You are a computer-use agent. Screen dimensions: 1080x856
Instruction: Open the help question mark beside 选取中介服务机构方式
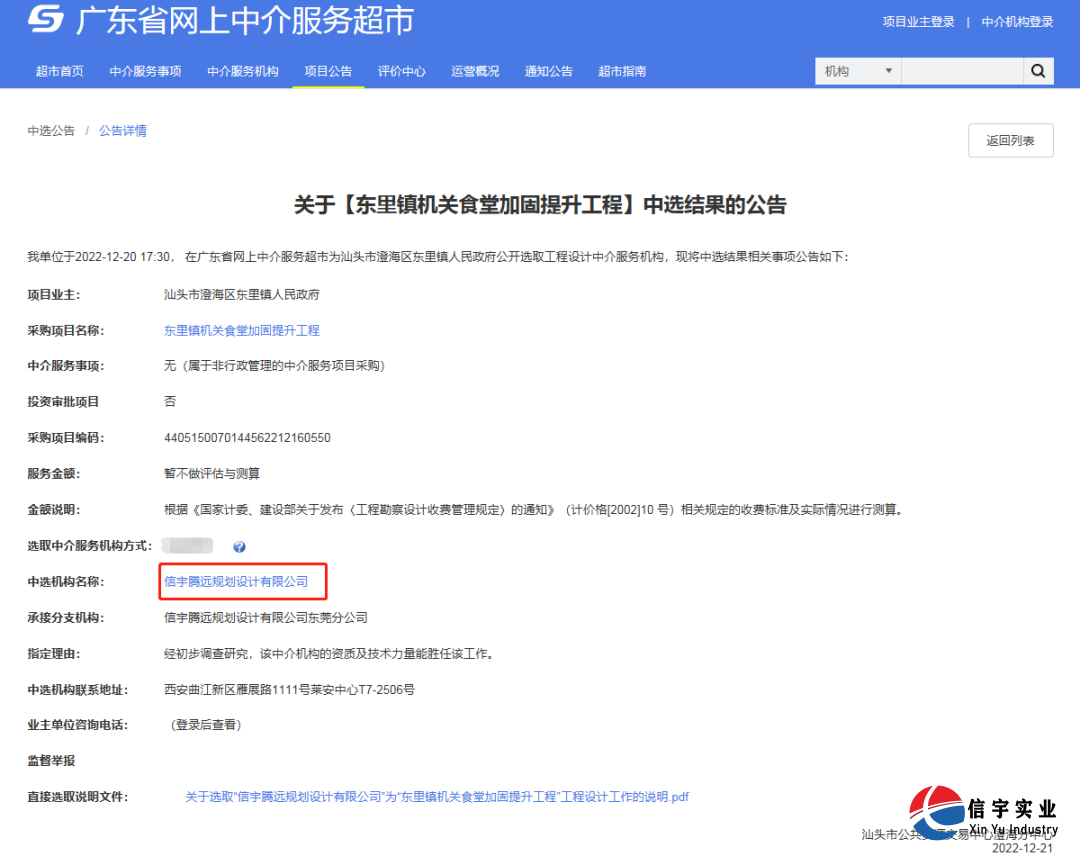coord(237,546)
